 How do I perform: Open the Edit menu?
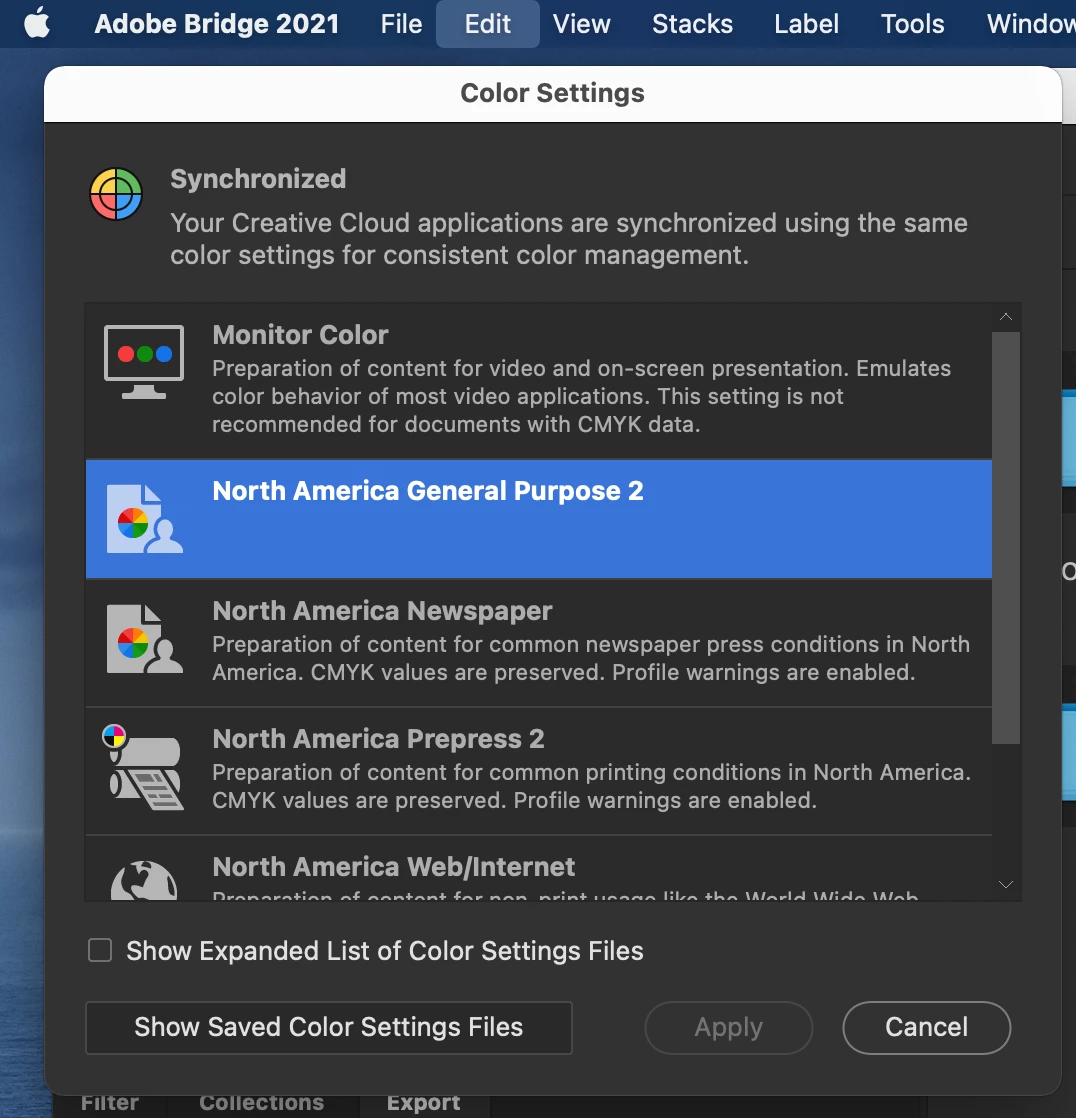488,24
